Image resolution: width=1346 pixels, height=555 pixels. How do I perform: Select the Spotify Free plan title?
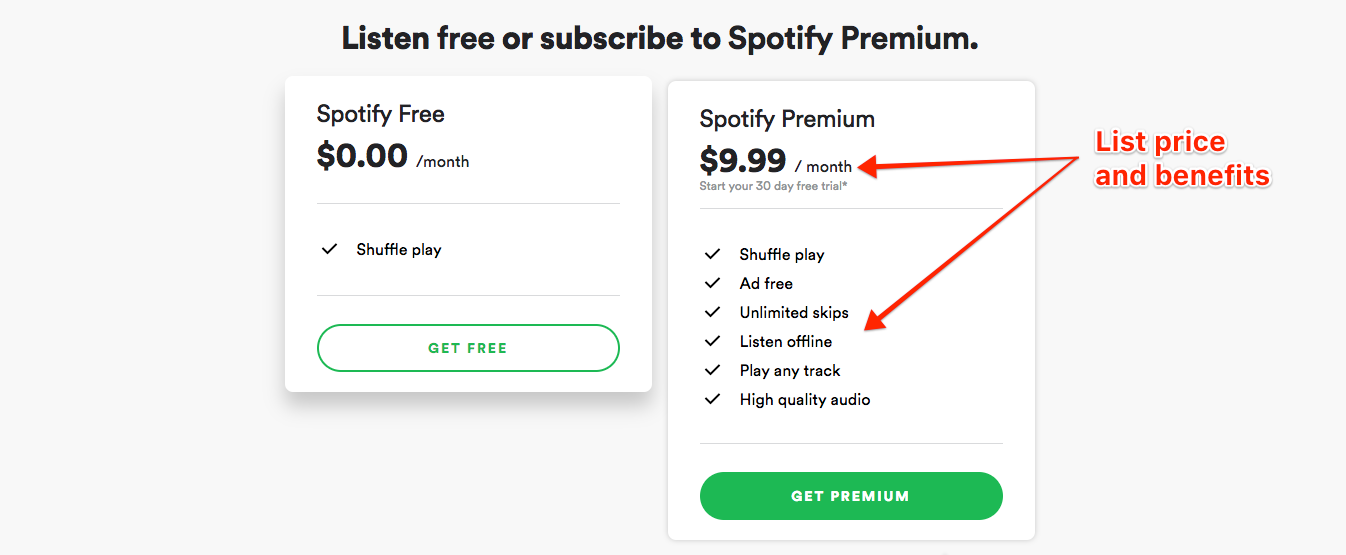click(x=381, y=114)
